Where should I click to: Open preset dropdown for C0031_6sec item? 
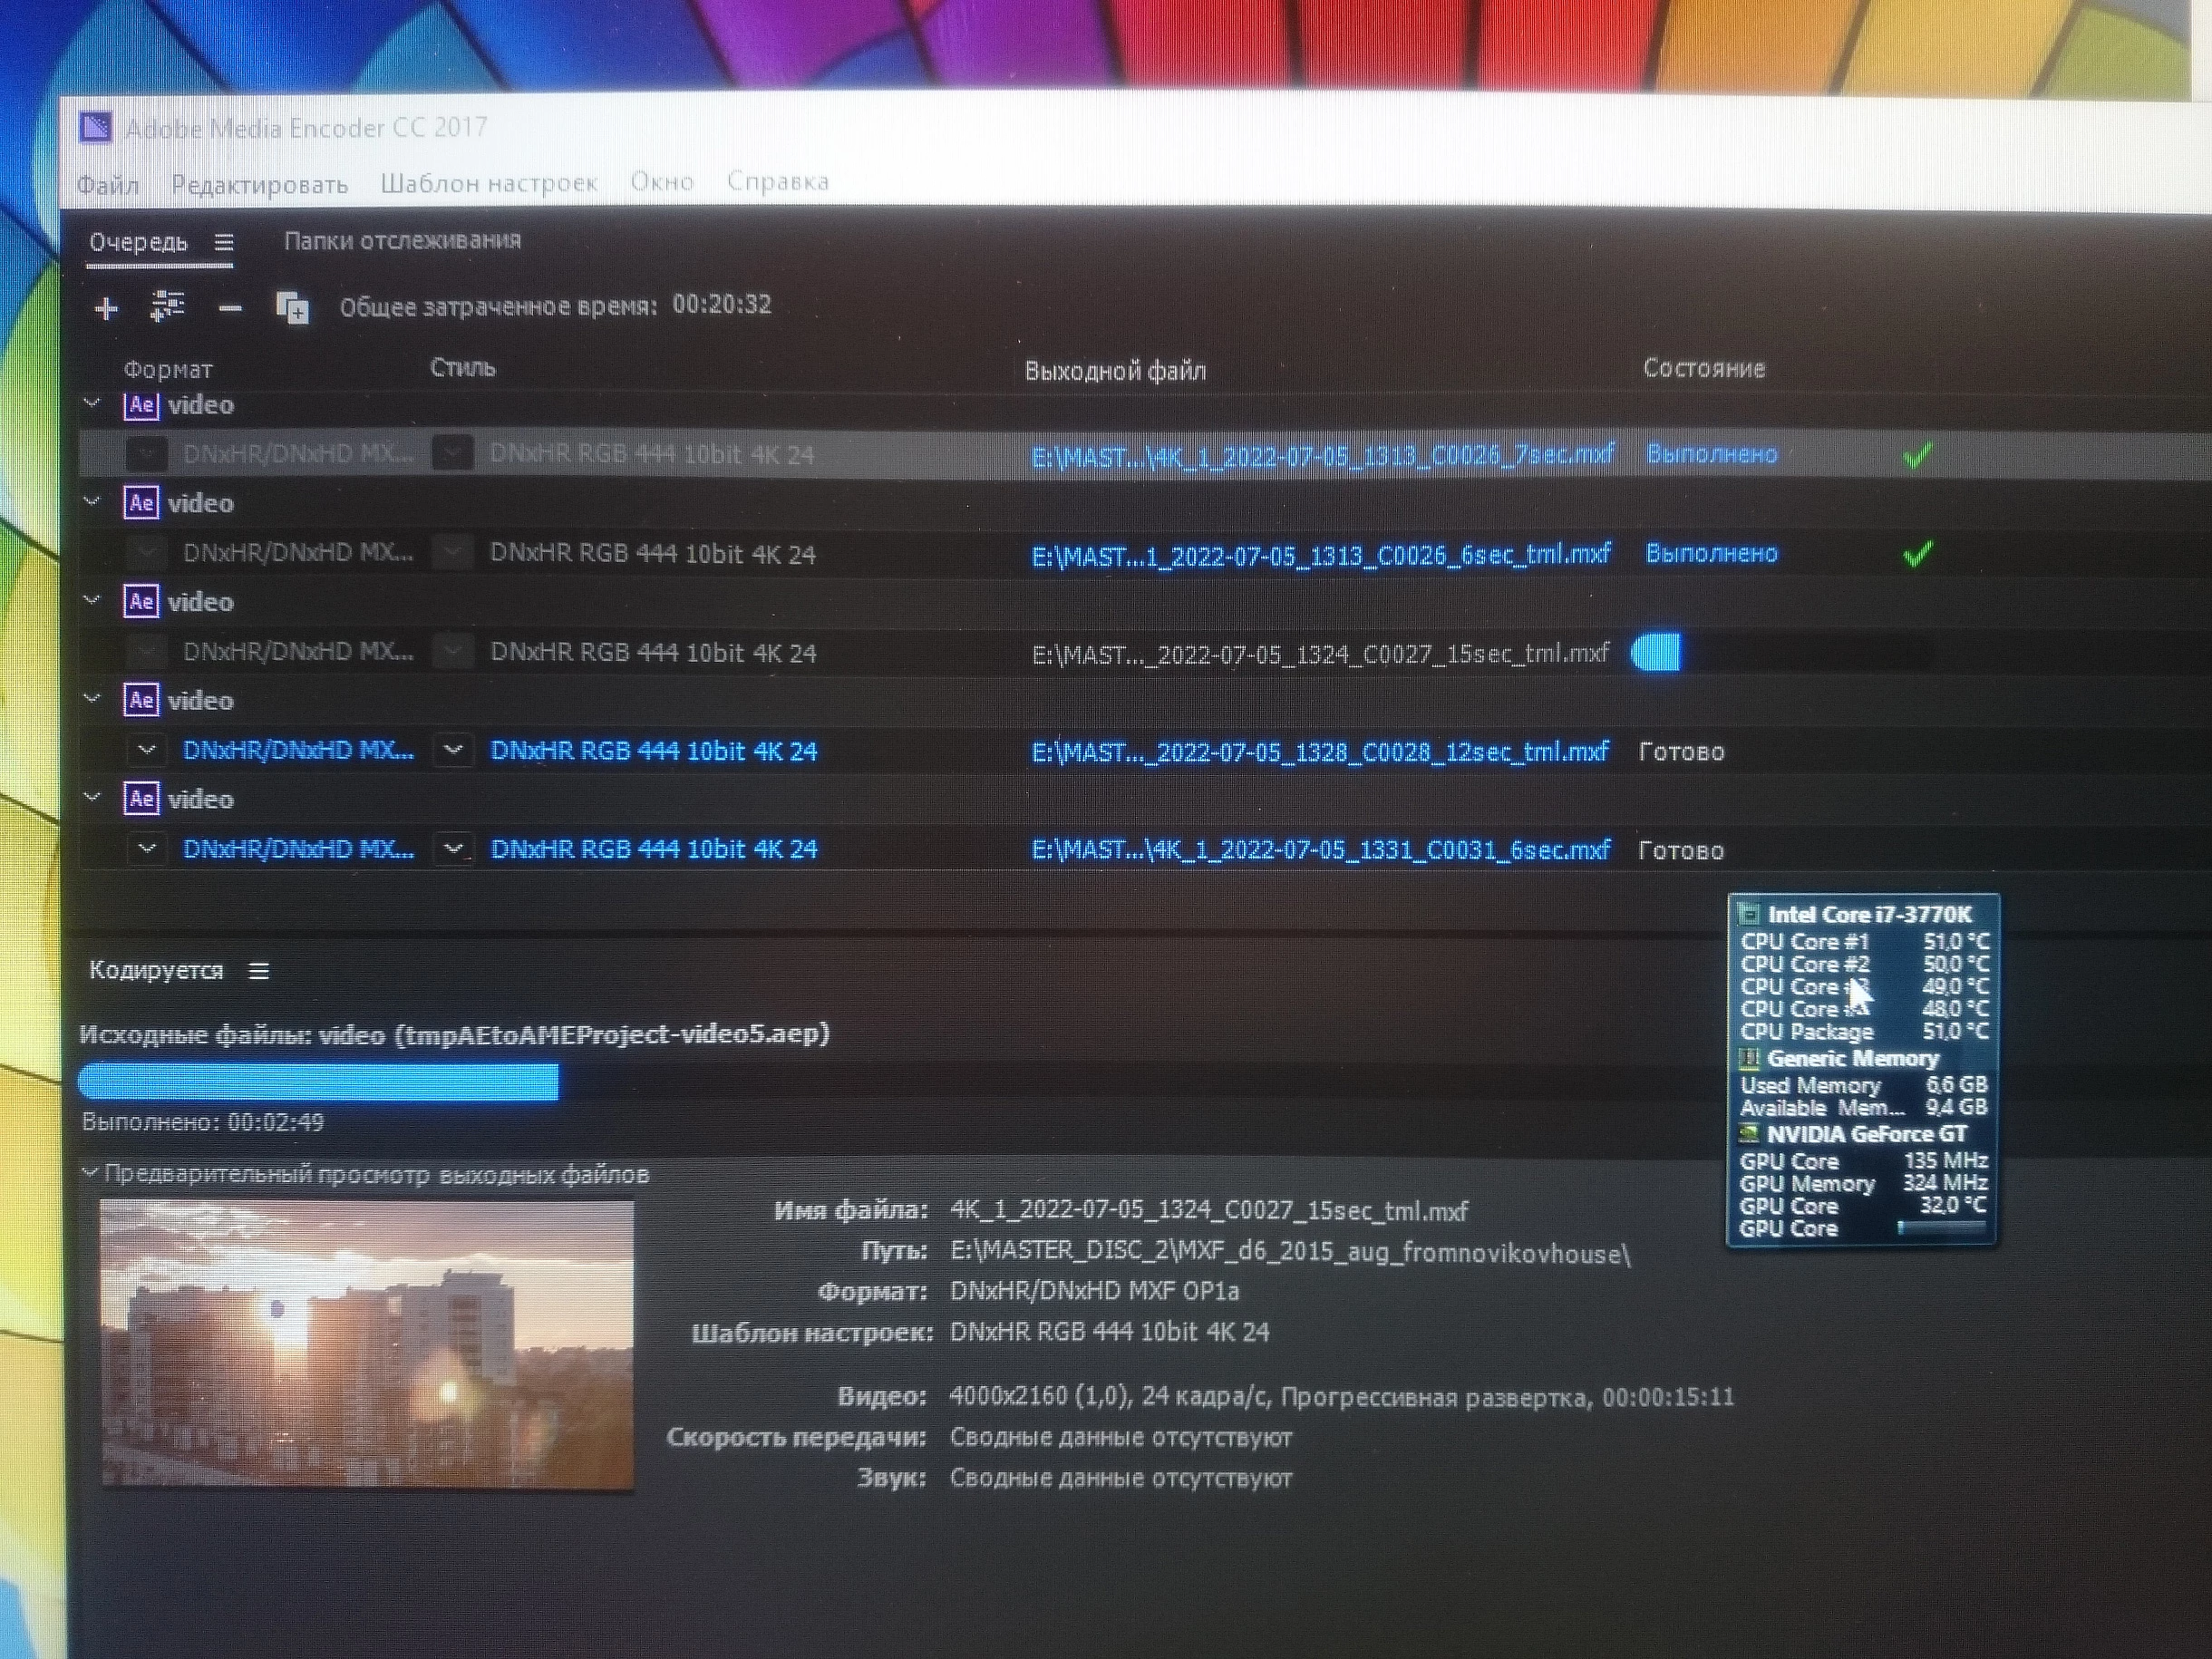tap(453, 849)
